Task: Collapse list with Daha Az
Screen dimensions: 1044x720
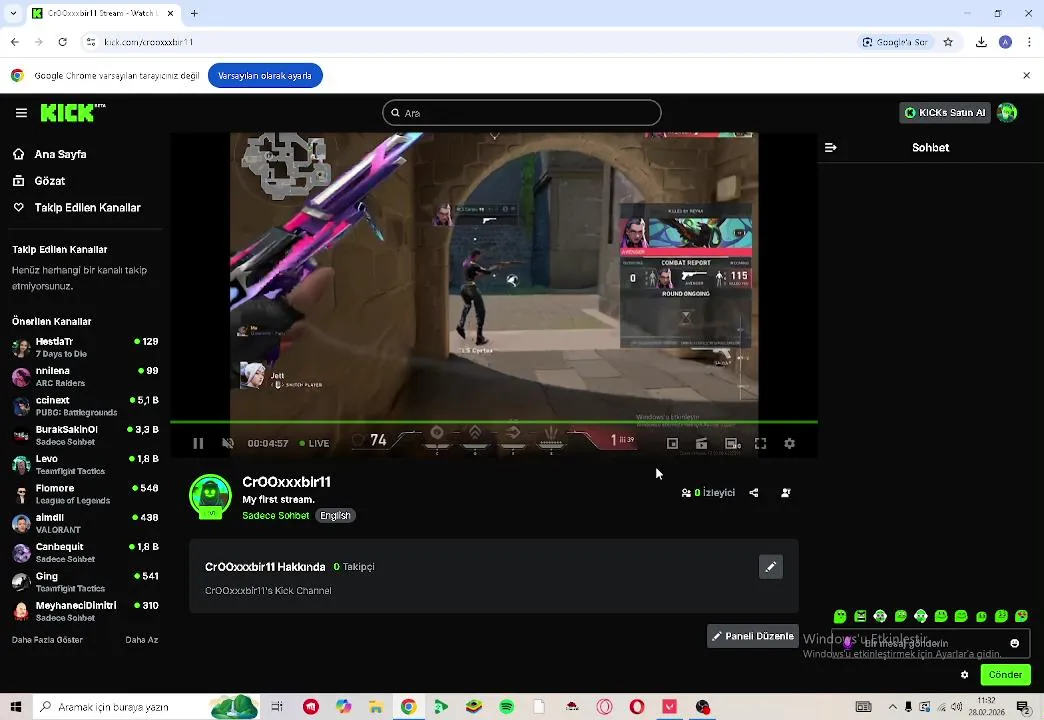Action: (x=142, y=640)
